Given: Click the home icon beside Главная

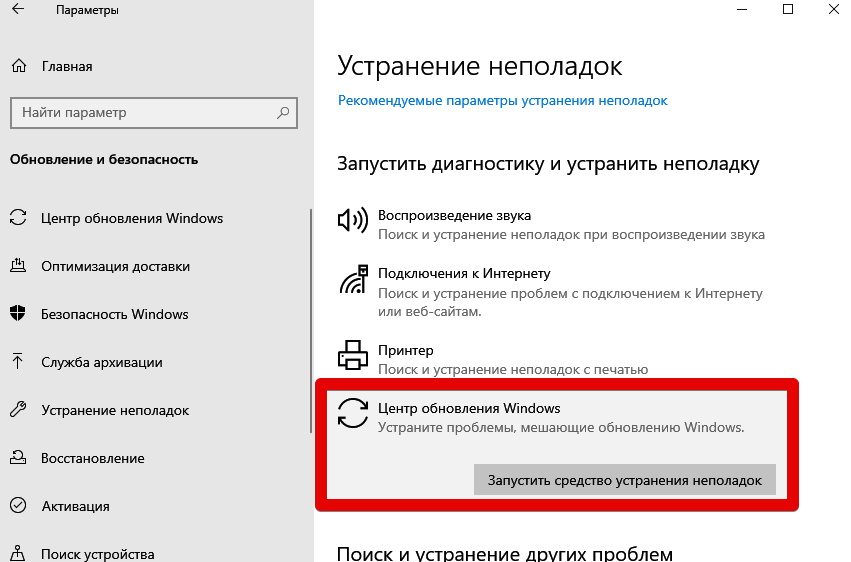Looking at the screenshot, I should pos(19,66).
